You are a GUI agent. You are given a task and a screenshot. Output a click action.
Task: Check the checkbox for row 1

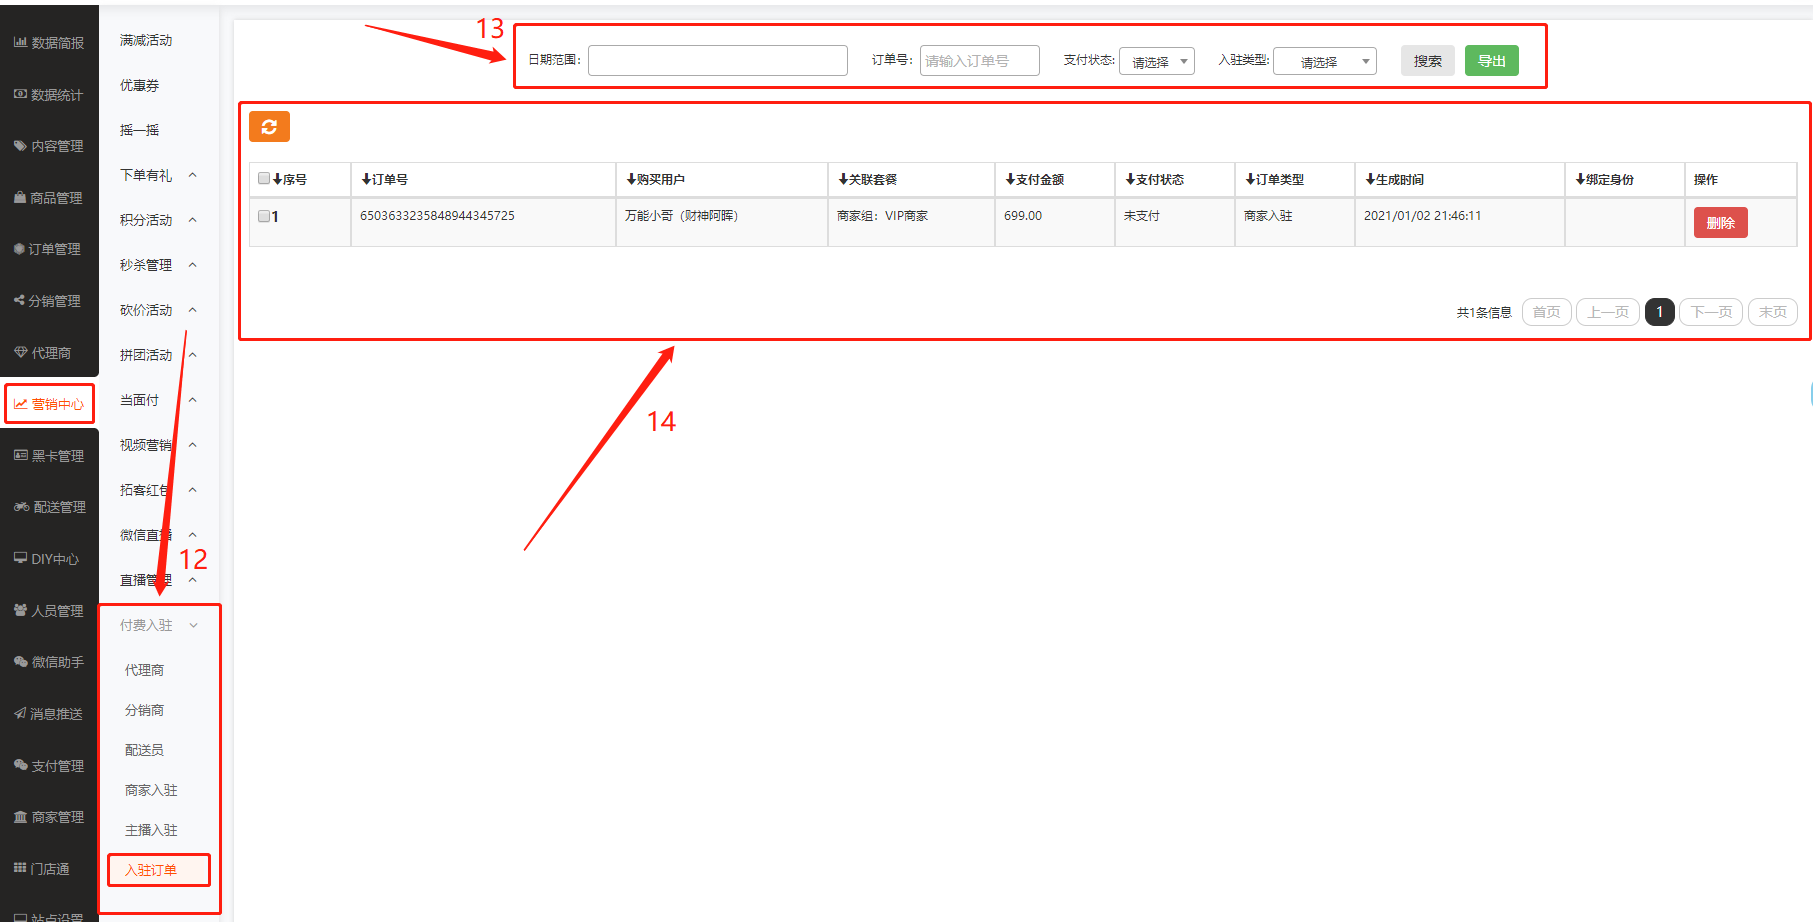(x=264, y=216)
